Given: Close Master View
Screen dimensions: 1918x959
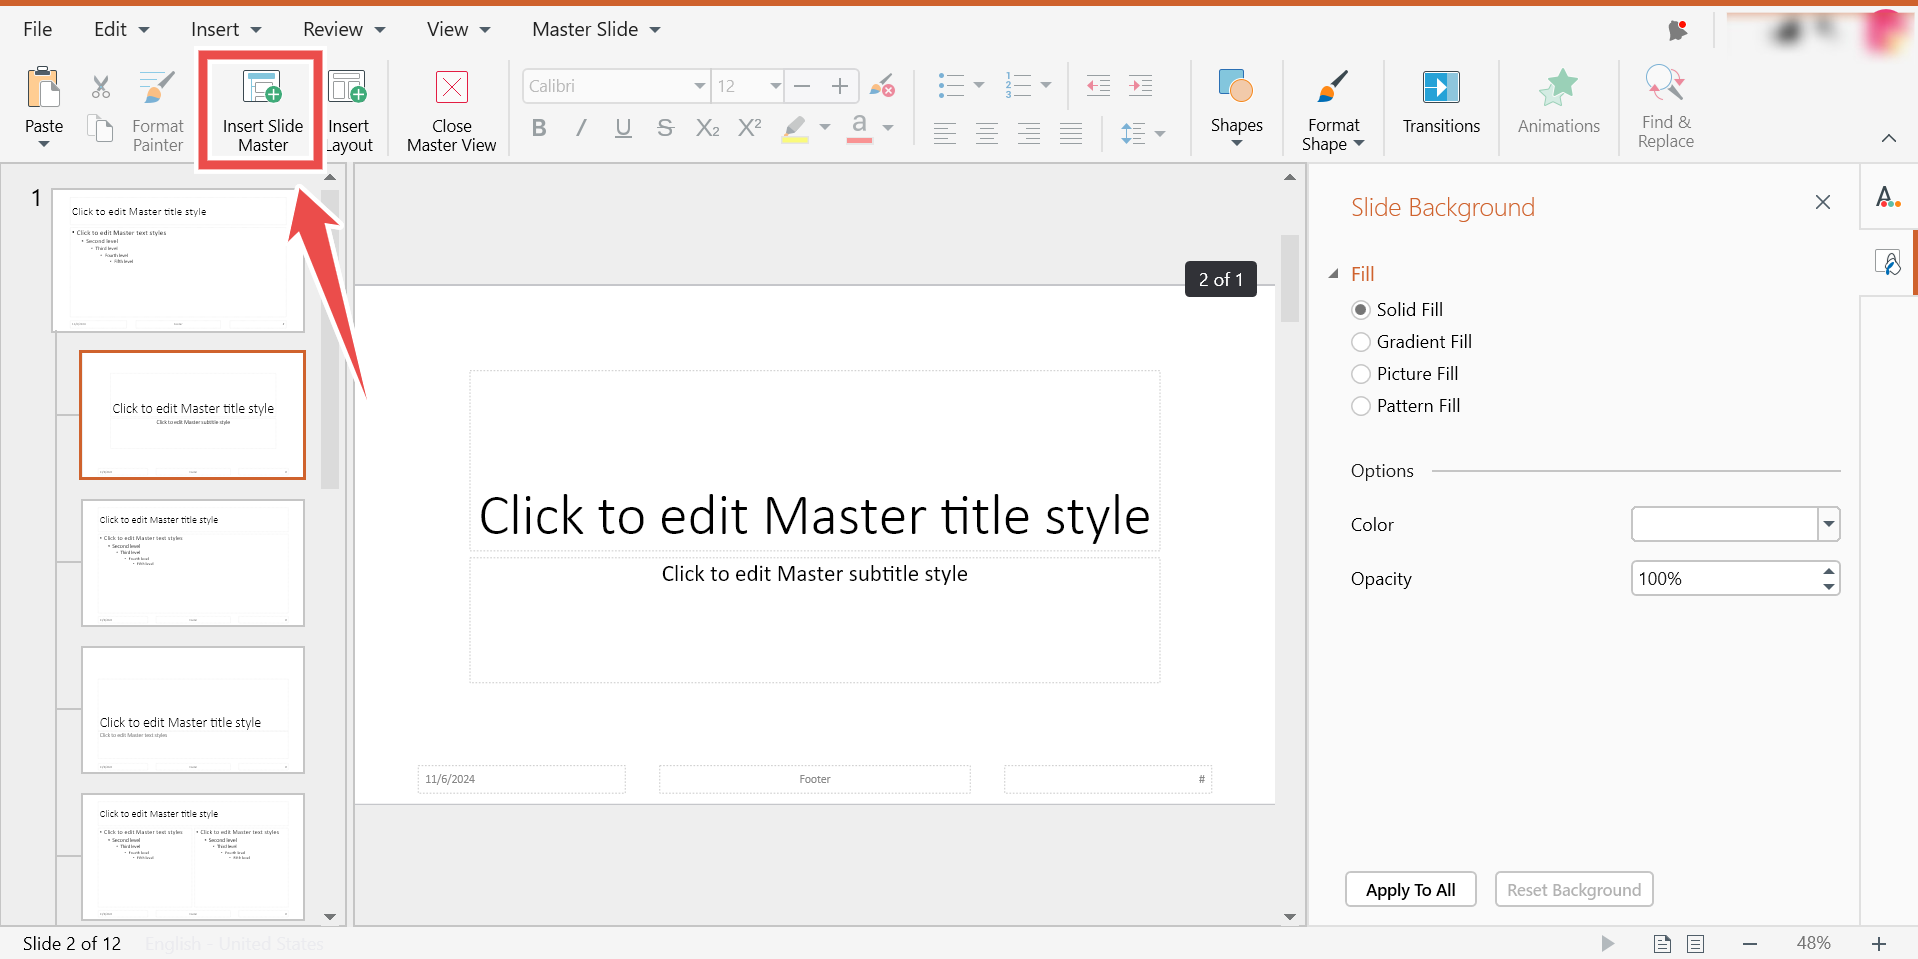Looking at the screenshot, I should pos(451,110).
